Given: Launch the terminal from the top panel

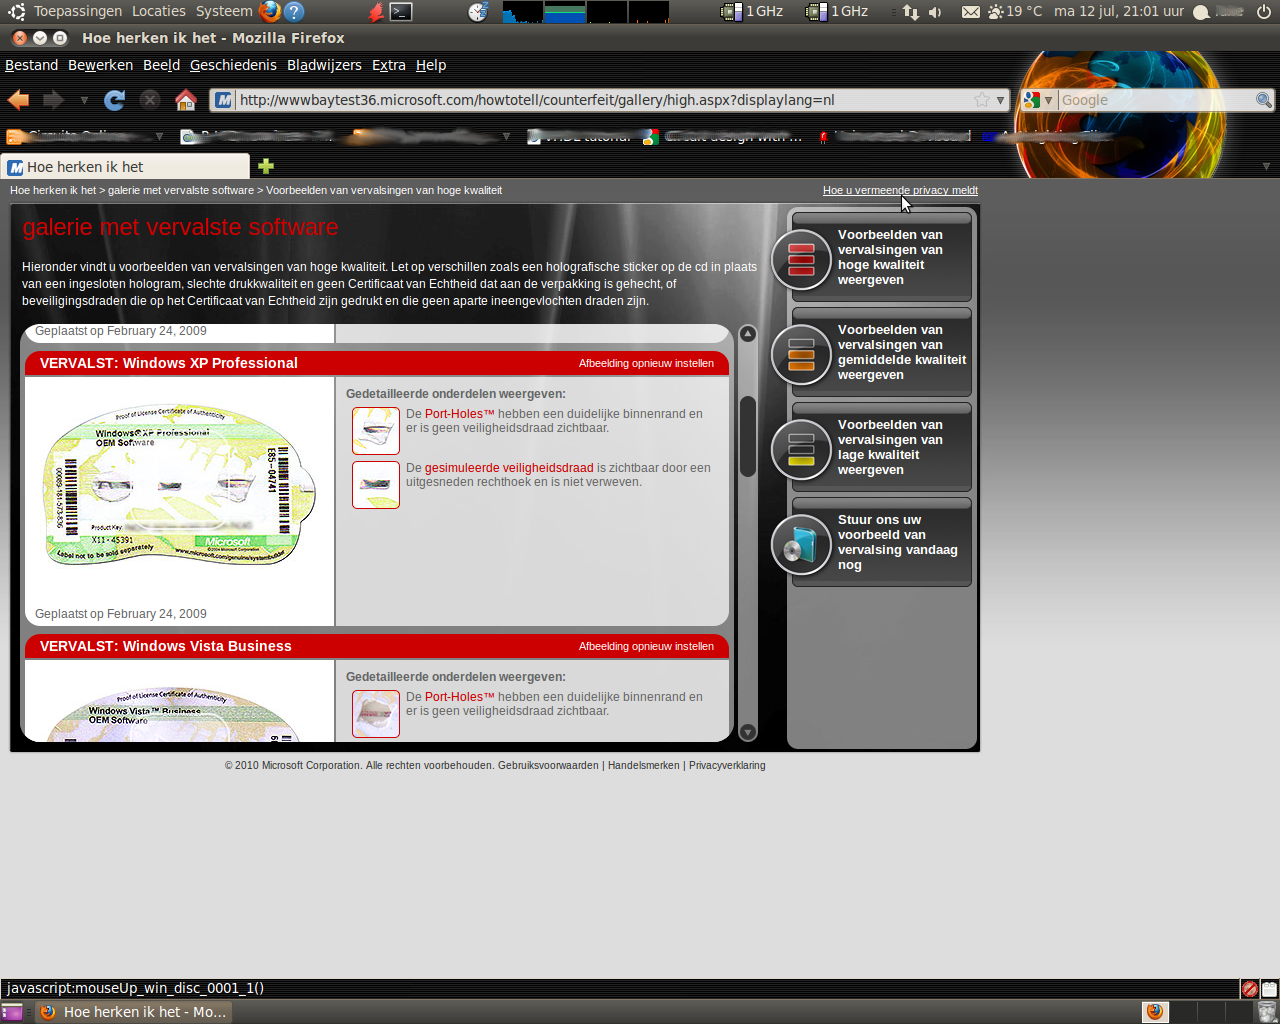Looking at the screenshot, I should click(401, 12).
